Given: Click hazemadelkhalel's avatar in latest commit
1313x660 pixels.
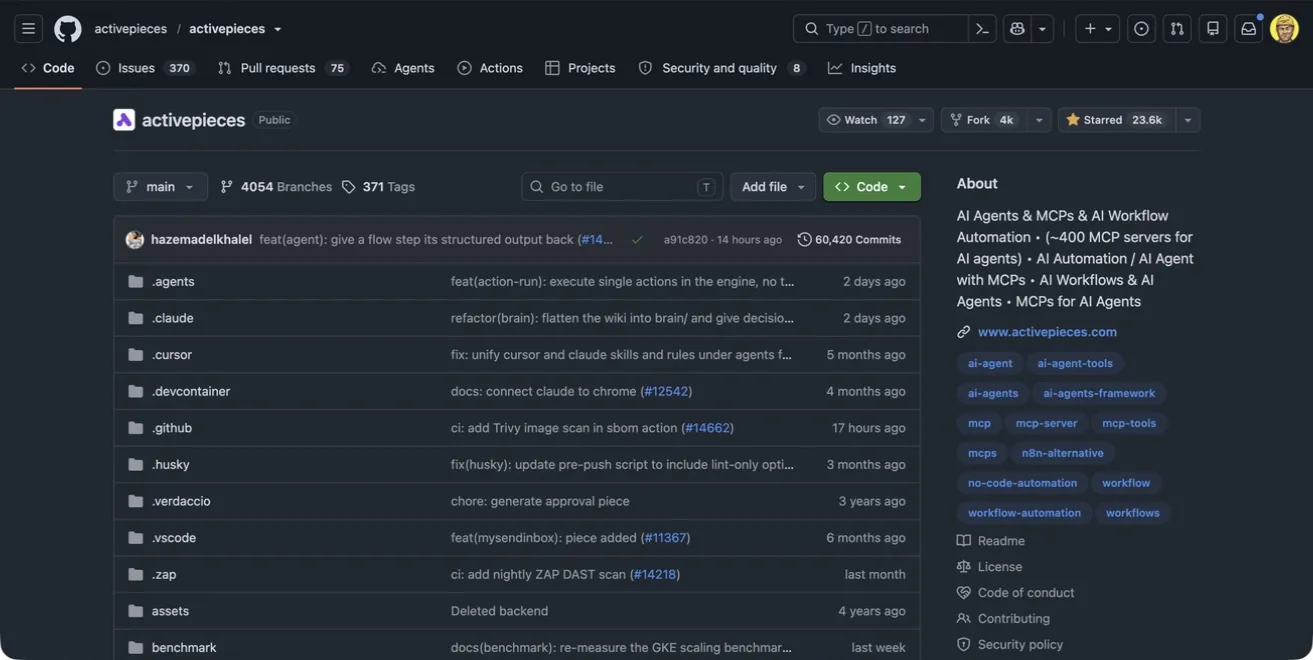Looking at the screenshot, I should [x=135, y=240].
